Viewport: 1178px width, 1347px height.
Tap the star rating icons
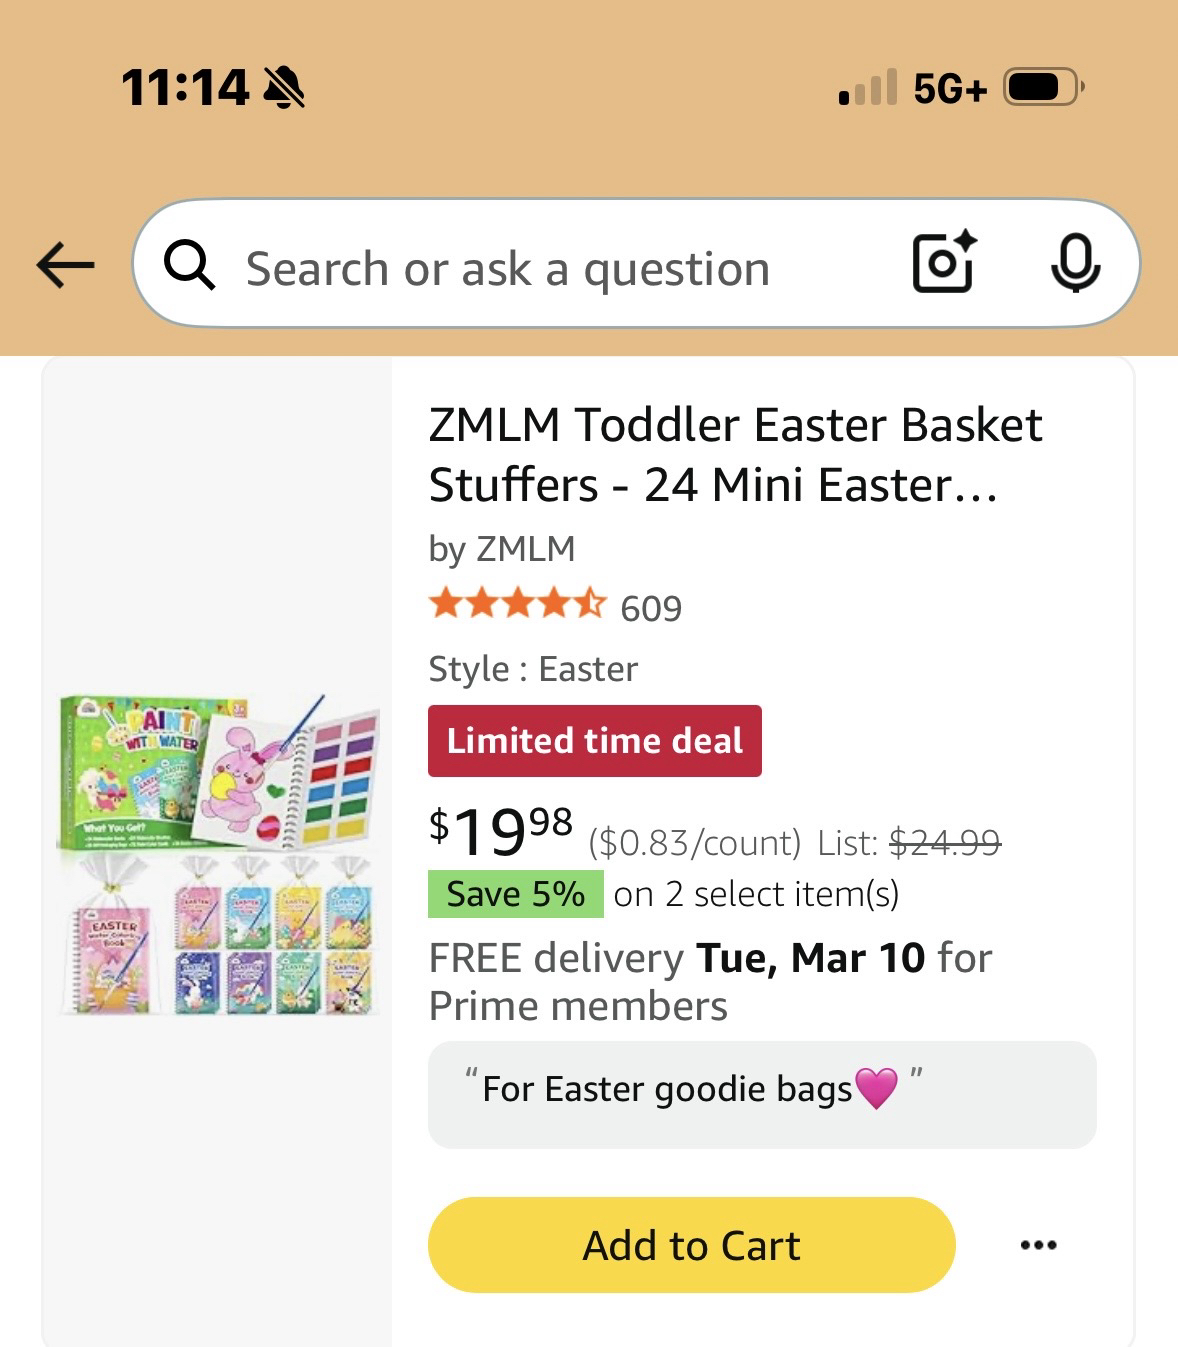(x=517, y=605)
